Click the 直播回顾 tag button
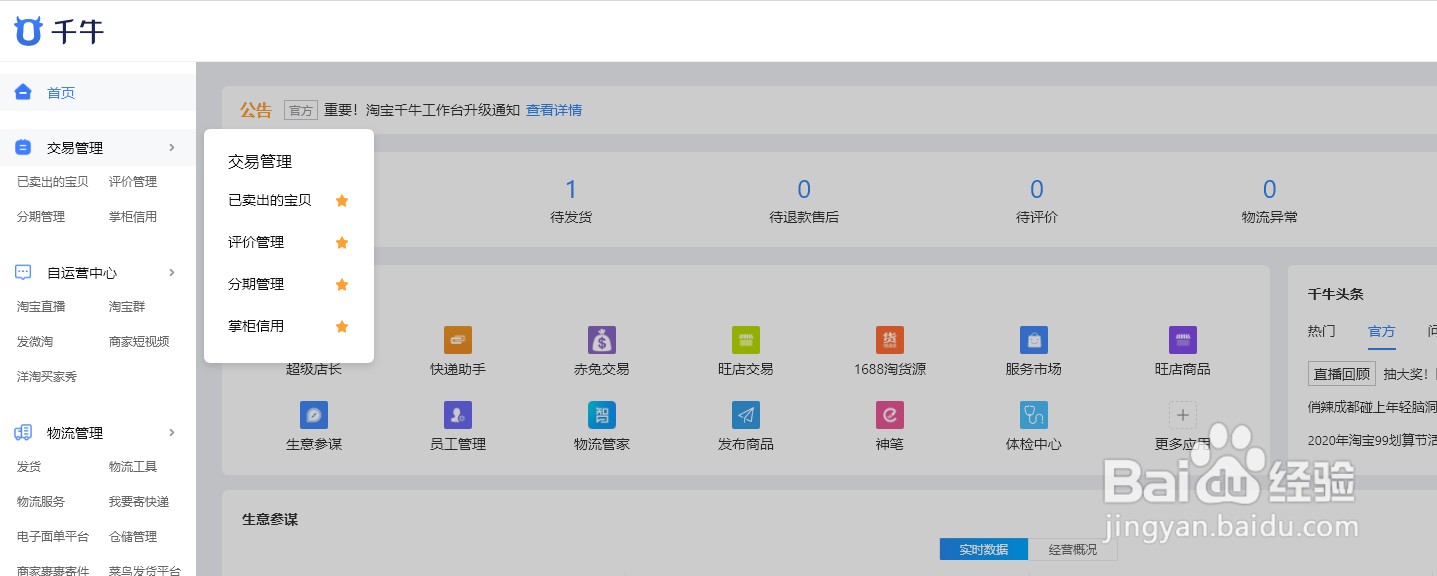Image resolution: width=1437 pixels, height=576 pixels. tap(1342, 374)
